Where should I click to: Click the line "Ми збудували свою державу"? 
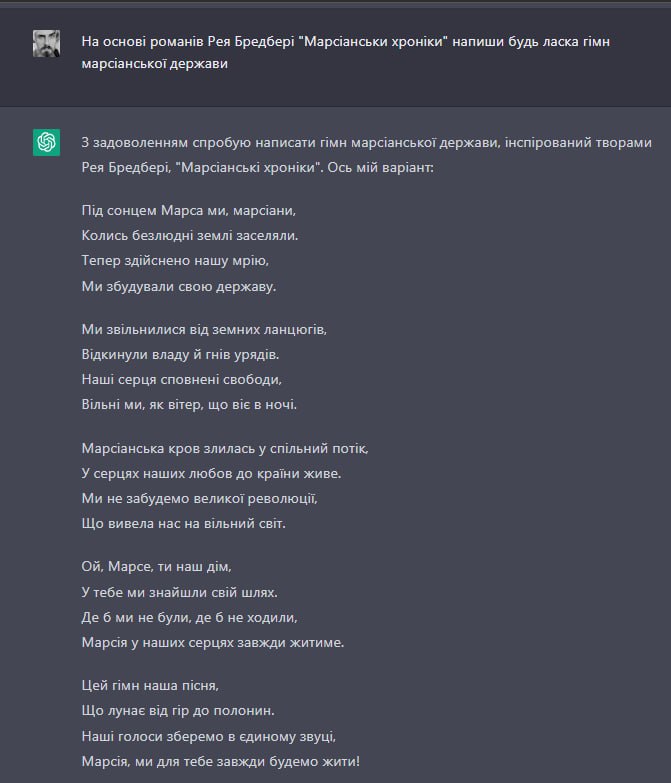tap(179, 286)
